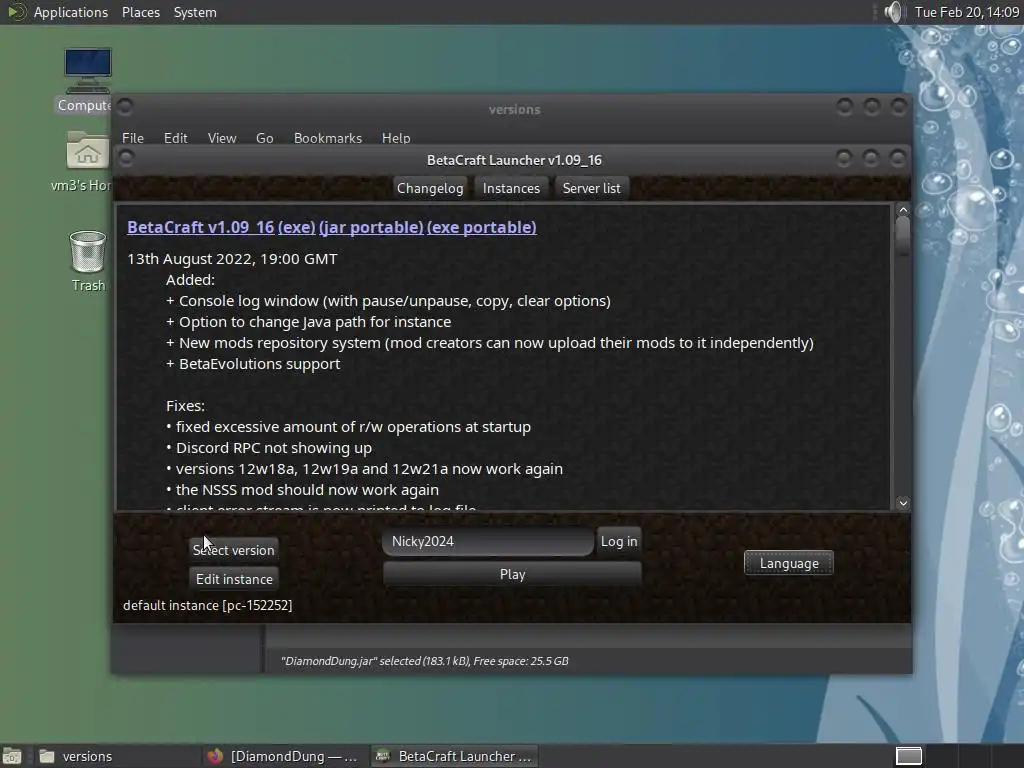Screen dimensions: 1024x768
Task: Click the Discord RPC not showing up line
Action: click(x=269, y=448)
